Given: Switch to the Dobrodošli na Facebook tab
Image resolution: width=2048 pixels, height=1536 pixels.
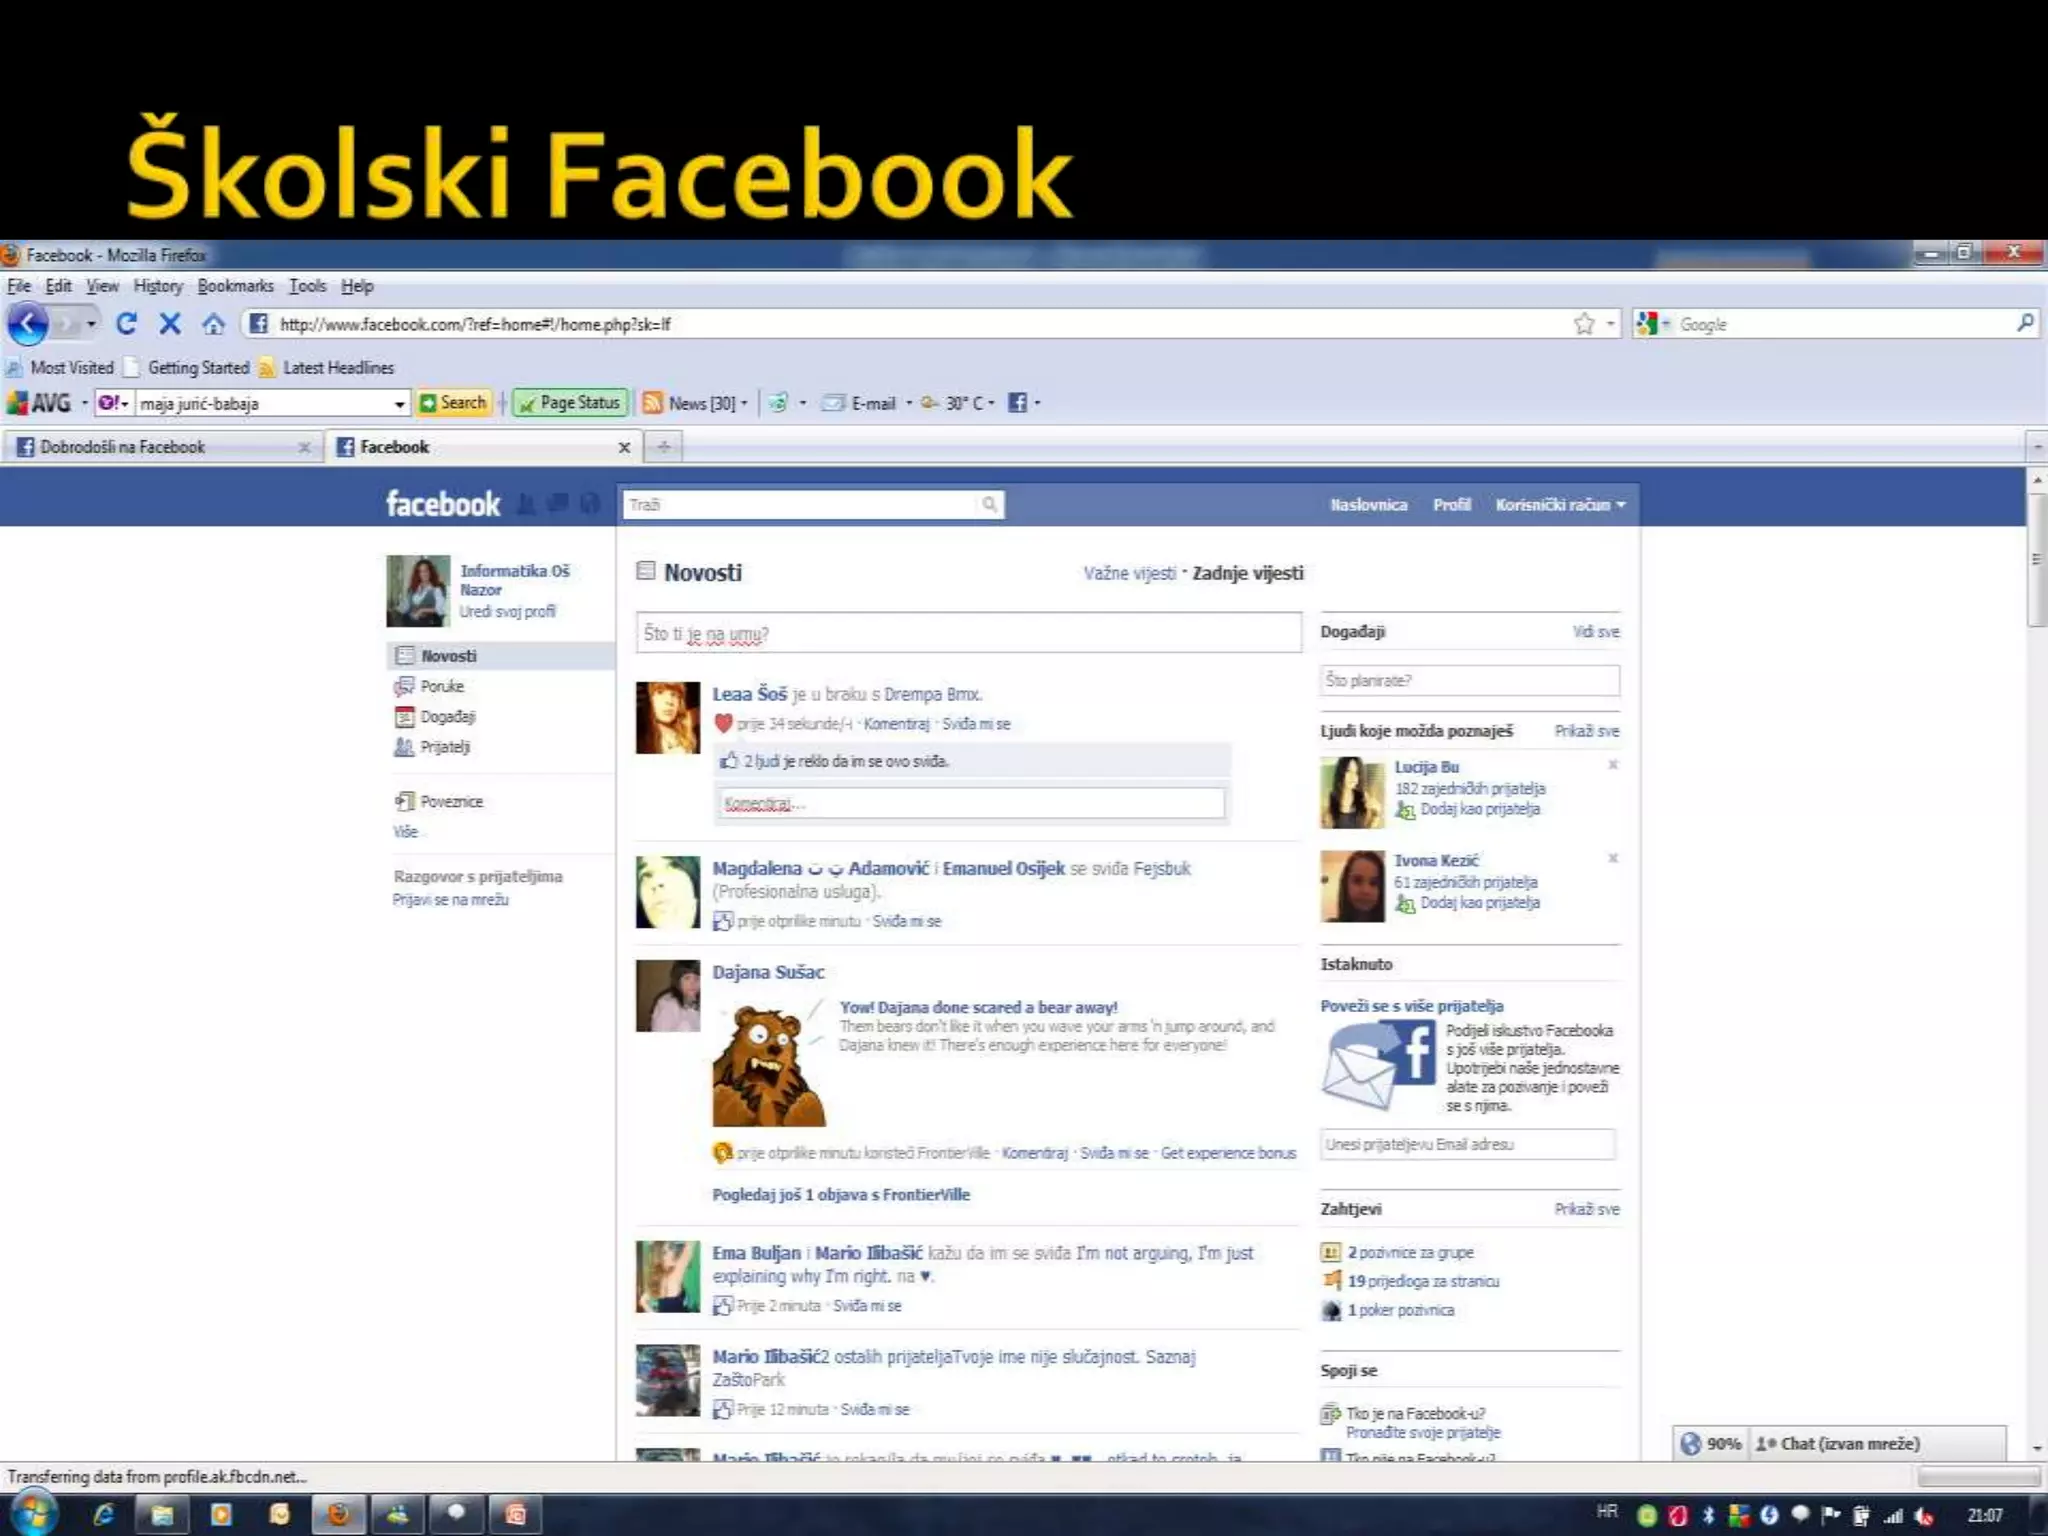Looking at the screenshot, I should 122,447.
